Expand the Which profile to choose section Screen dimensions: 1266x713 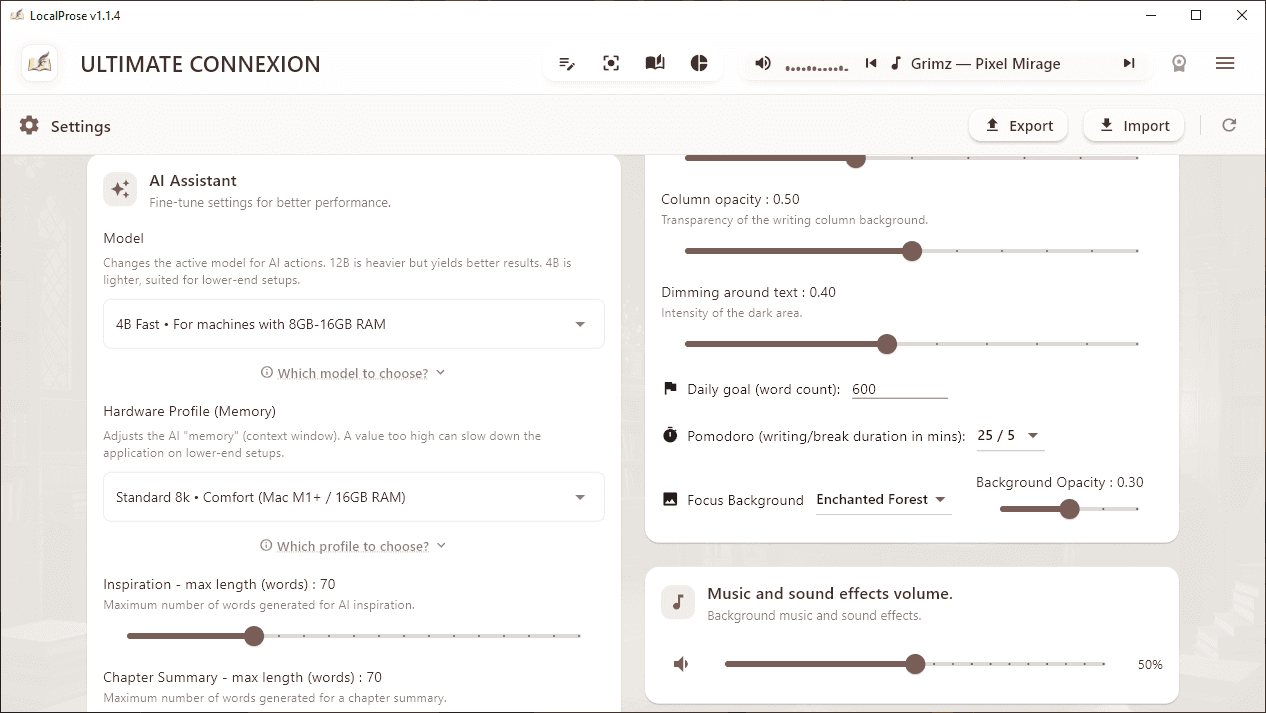(x=353, y=545)
